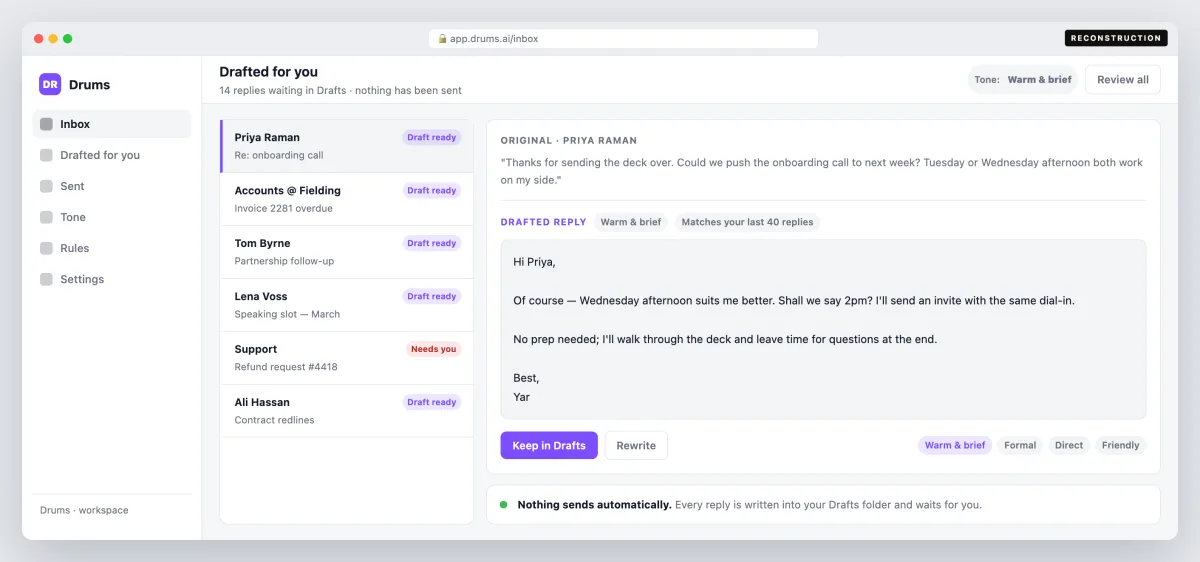Click the Warm & brief tag beside Drafted Reply

point(631,222)
